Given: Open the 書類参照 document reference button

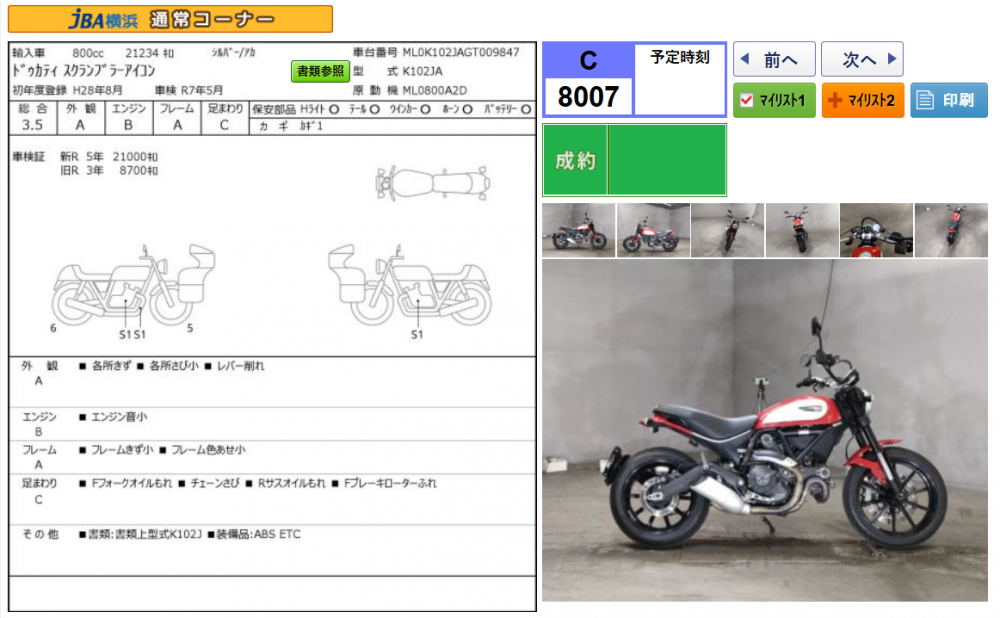Looking at the screenshot, I should [x=320, y=71].
